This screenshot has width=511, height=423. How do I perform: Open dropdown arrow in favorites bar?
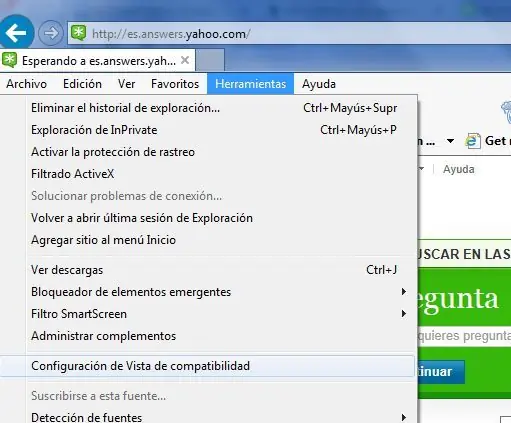450,141
